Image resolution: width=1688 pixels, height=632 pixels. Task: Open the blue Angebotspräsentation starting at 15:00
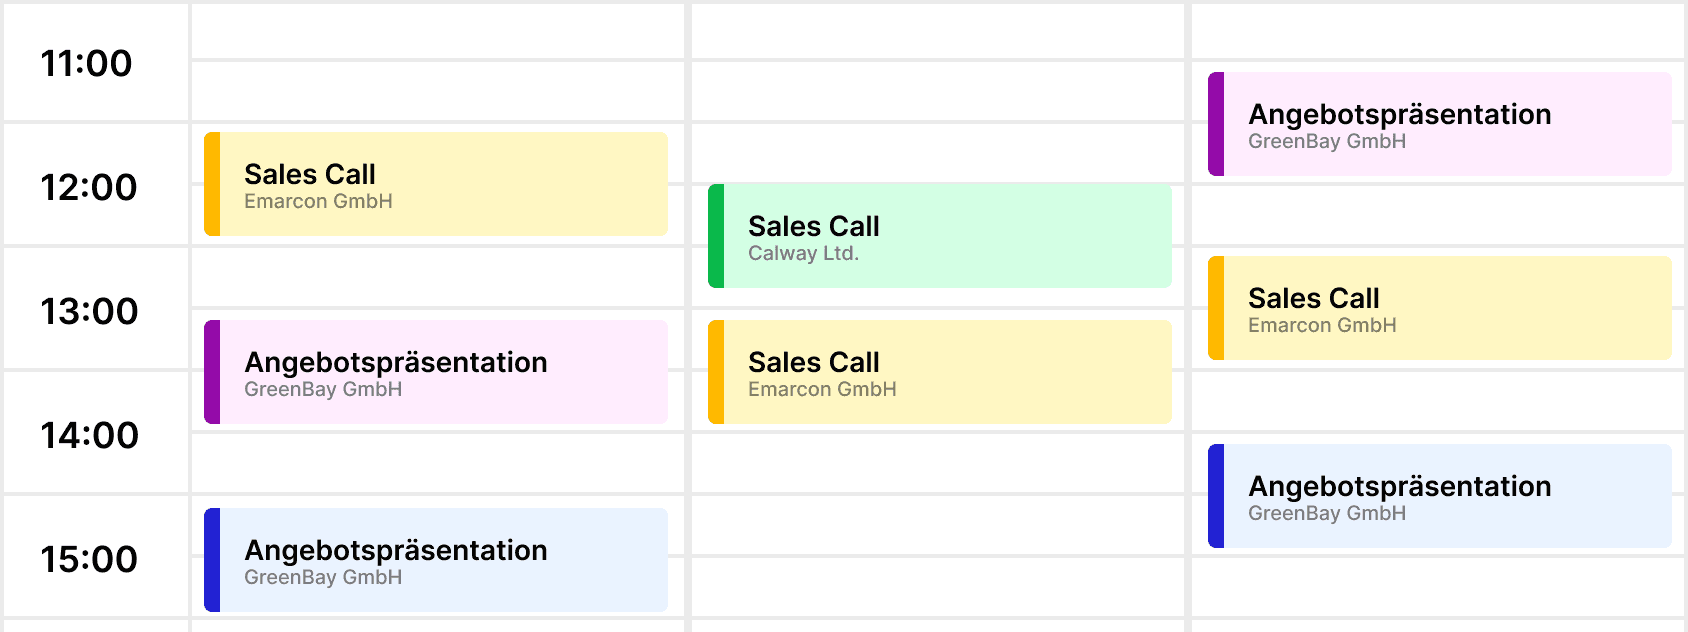click(x=436, y=560)
